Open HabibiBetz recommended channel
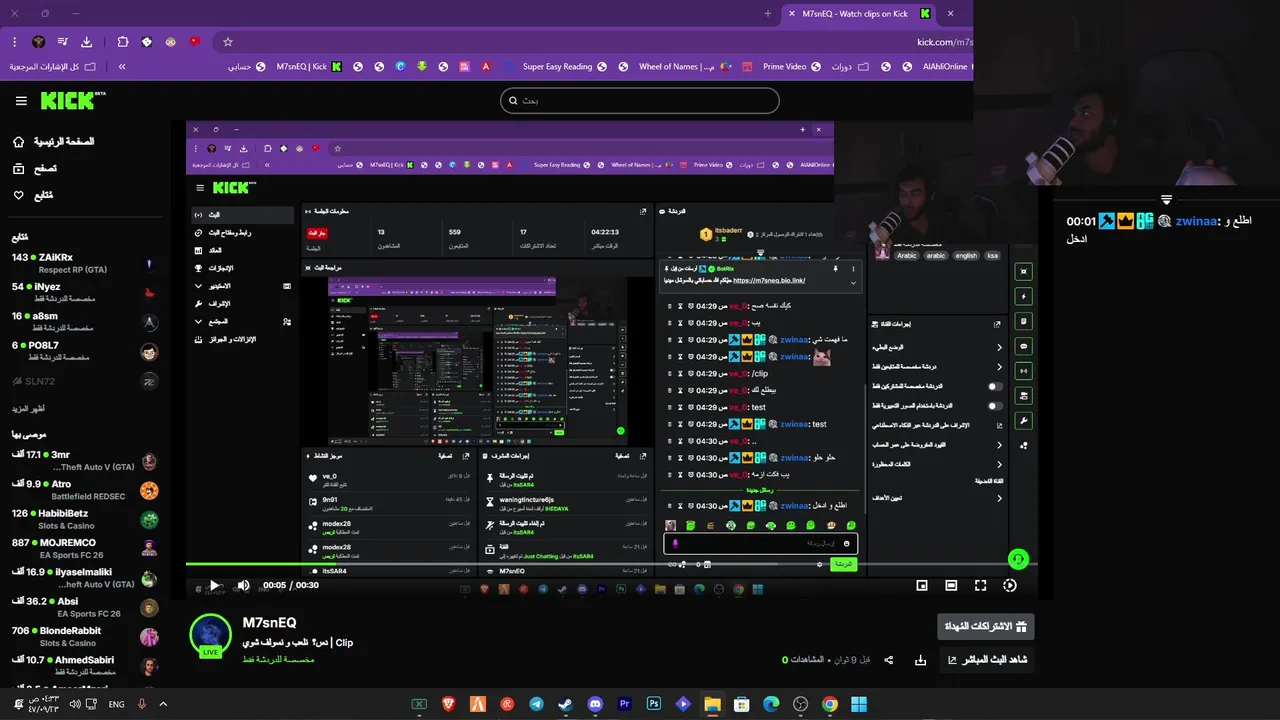 tap(85, 519)
